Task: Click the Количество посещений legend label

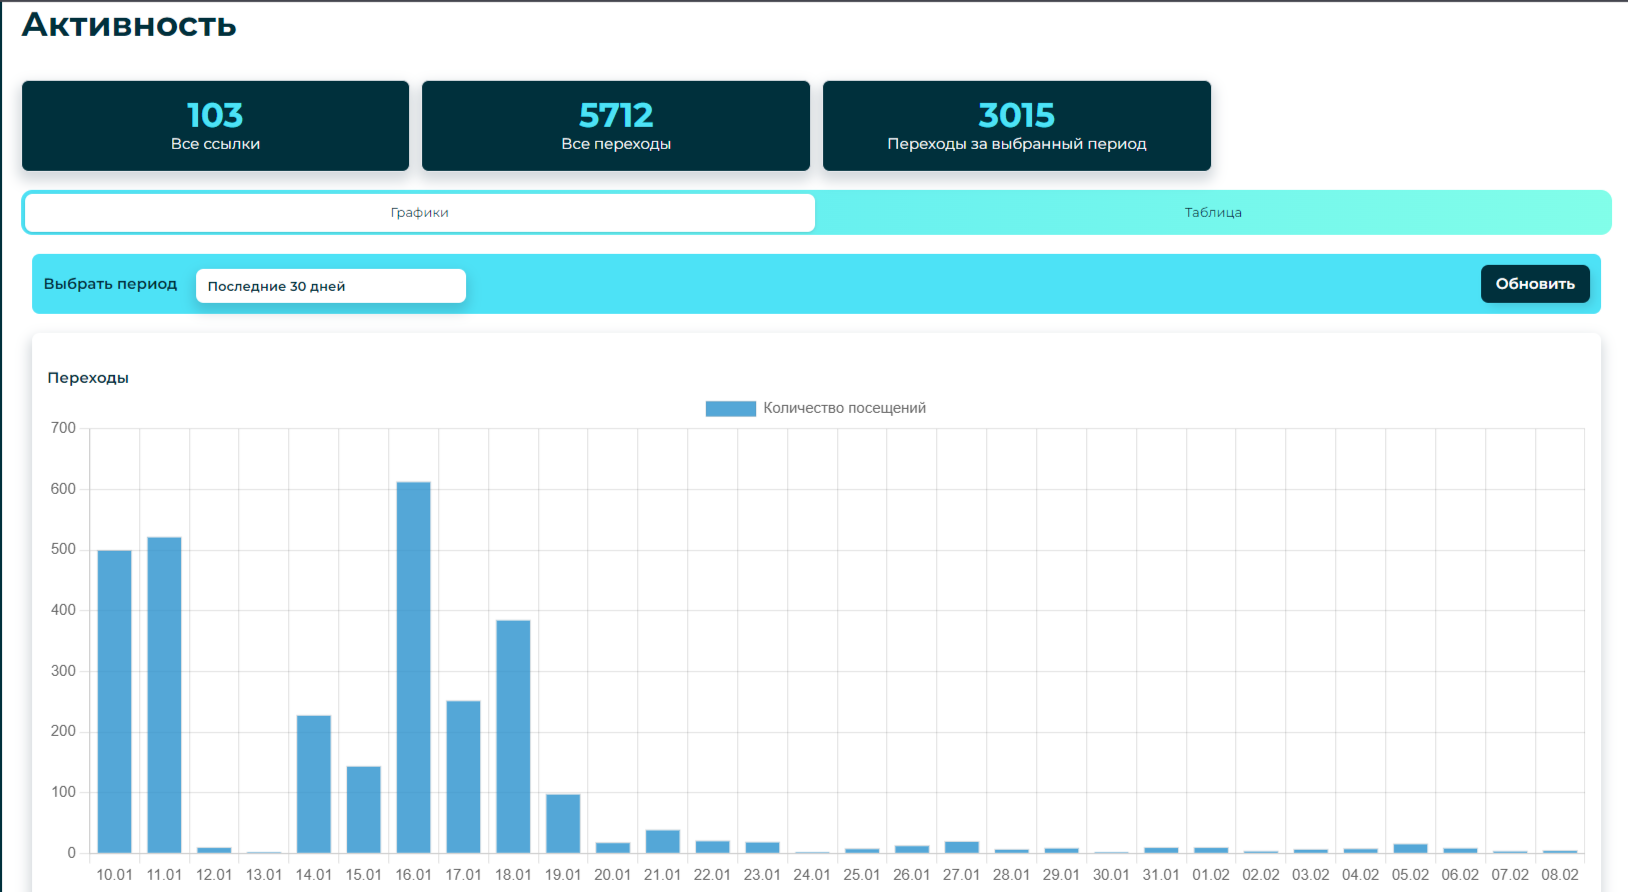Action: pos(844,408)
